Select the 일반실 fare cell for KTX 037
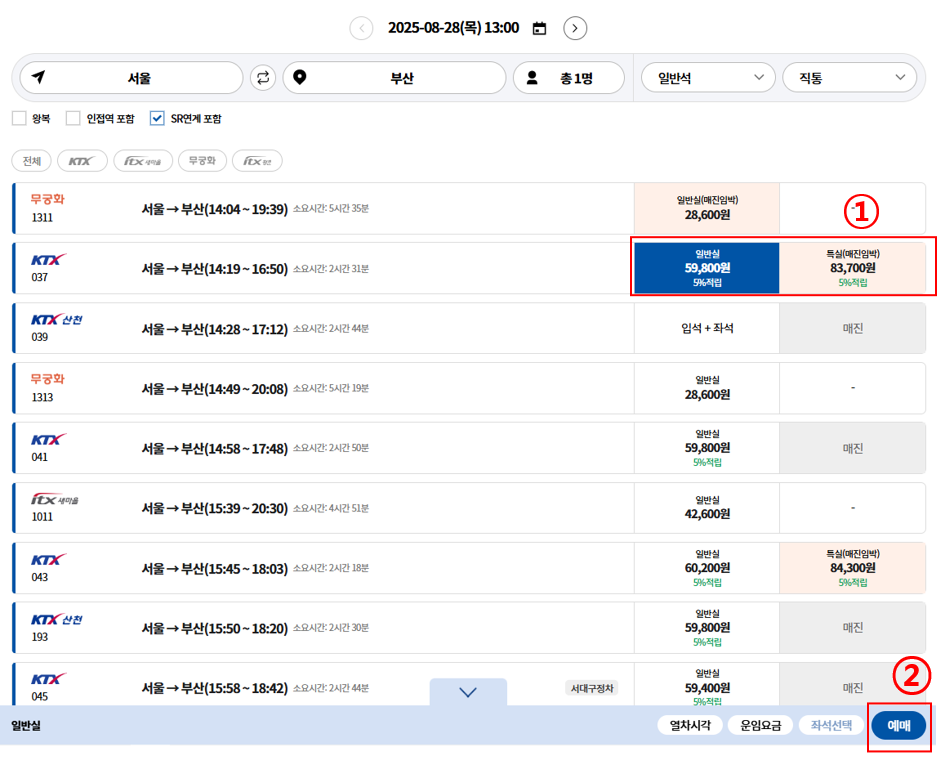The height and width of the screenshot is (762, 945). pos(706,268)
